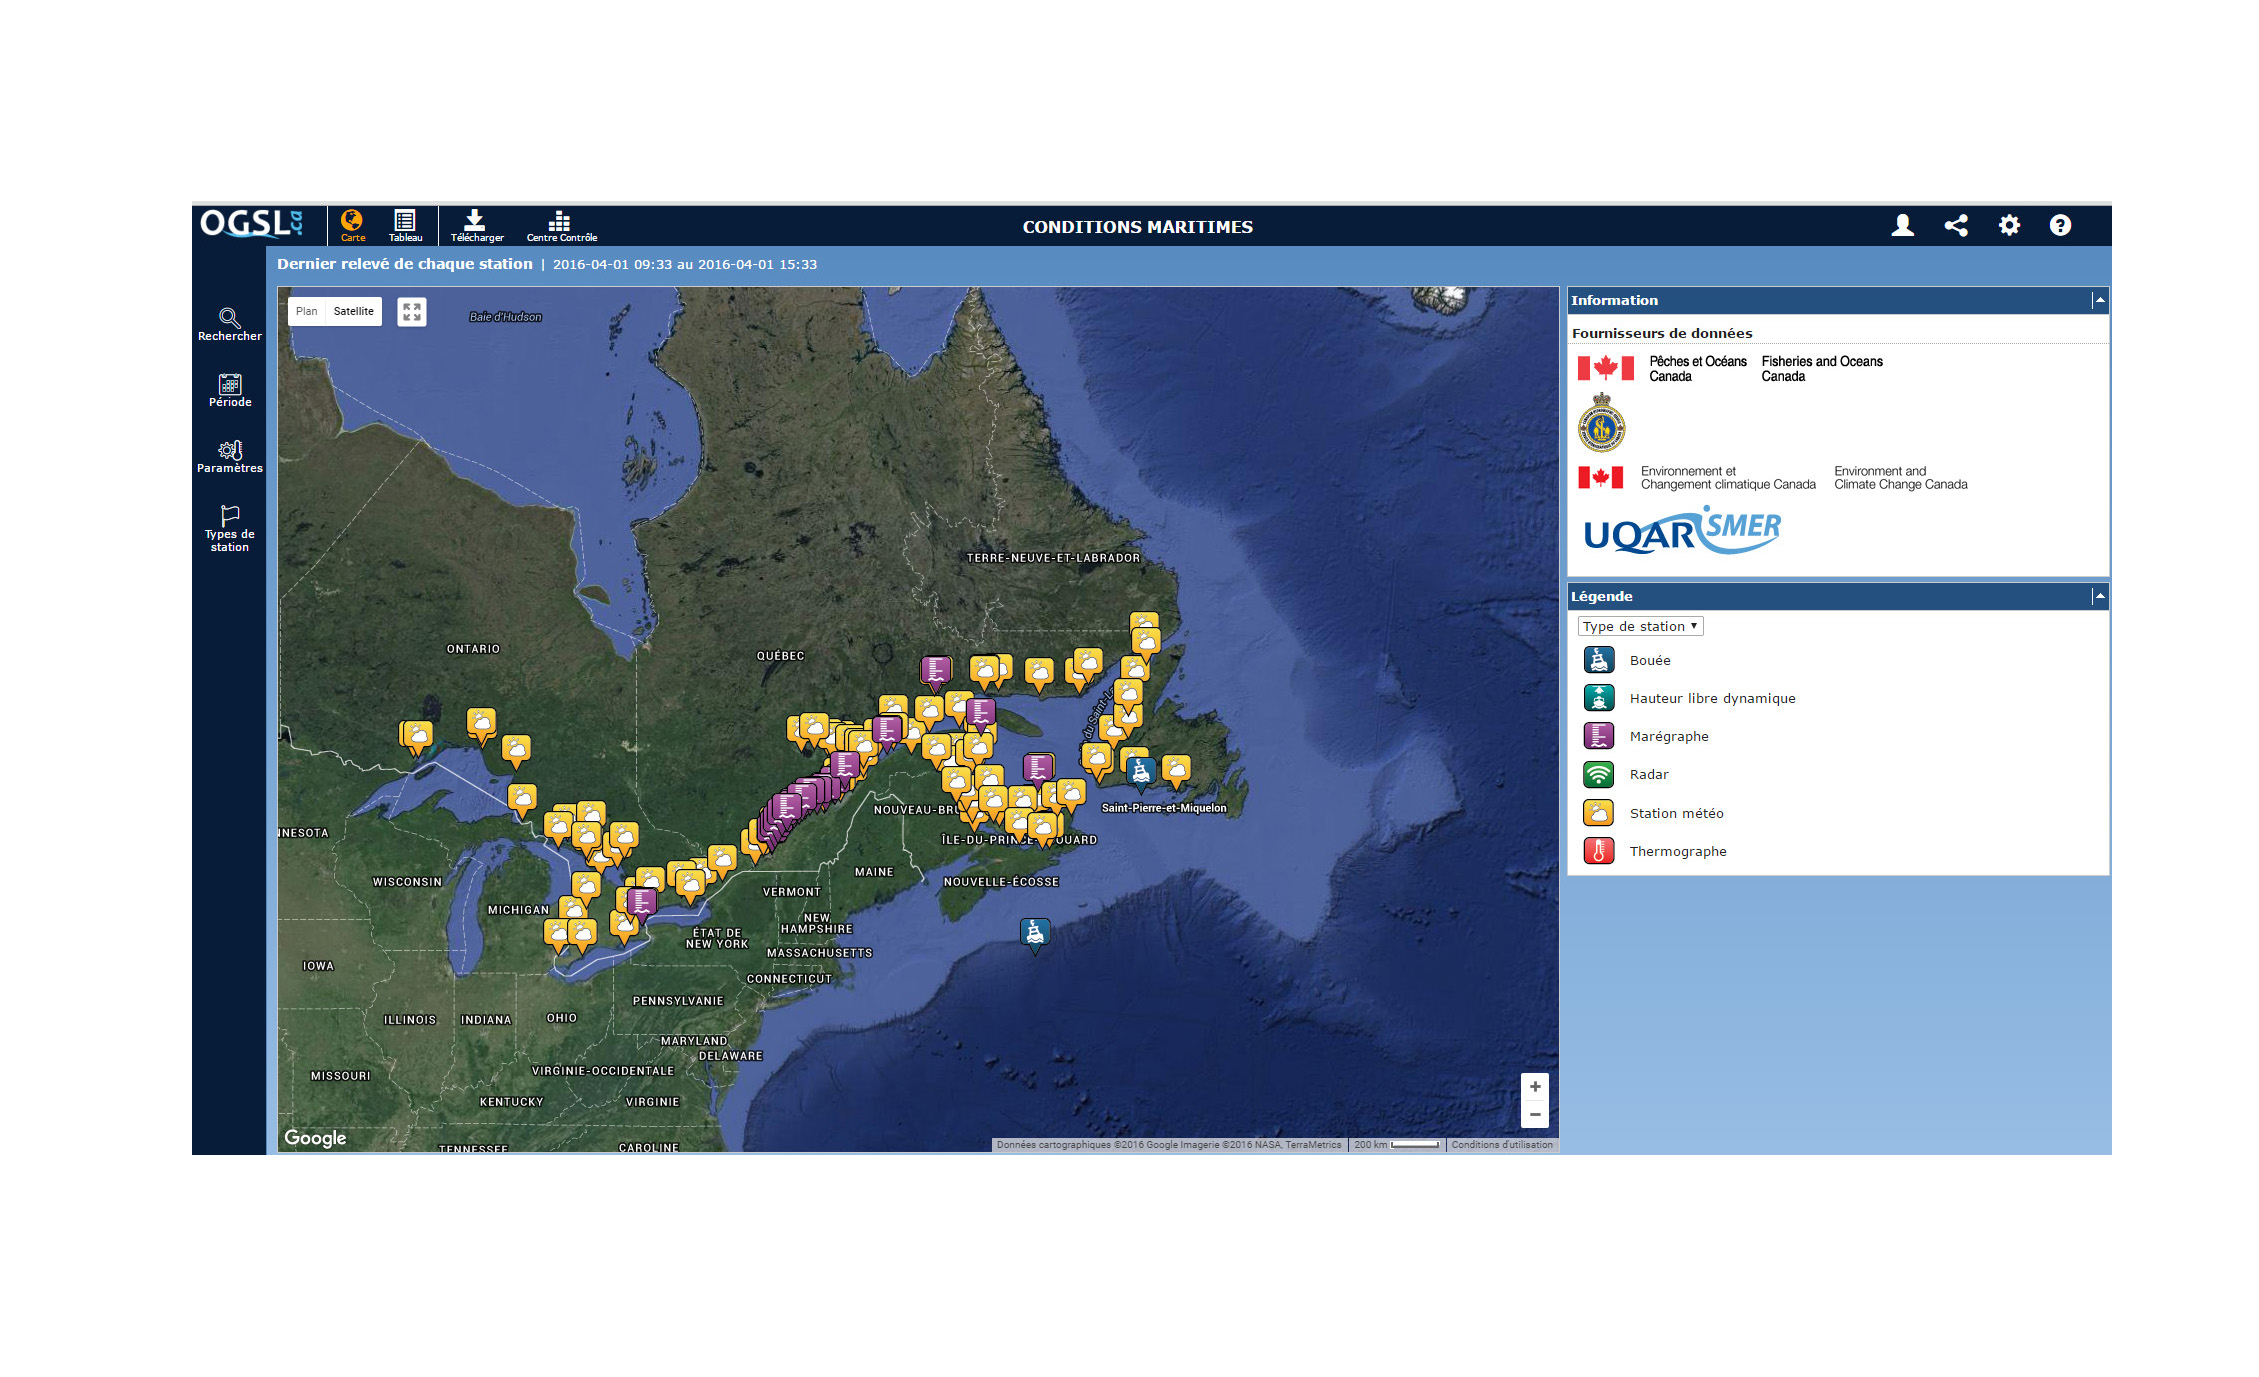This screenshot has width=2259, height=1377.
Task: Toggle fullscreen map view
Action: 412,312
